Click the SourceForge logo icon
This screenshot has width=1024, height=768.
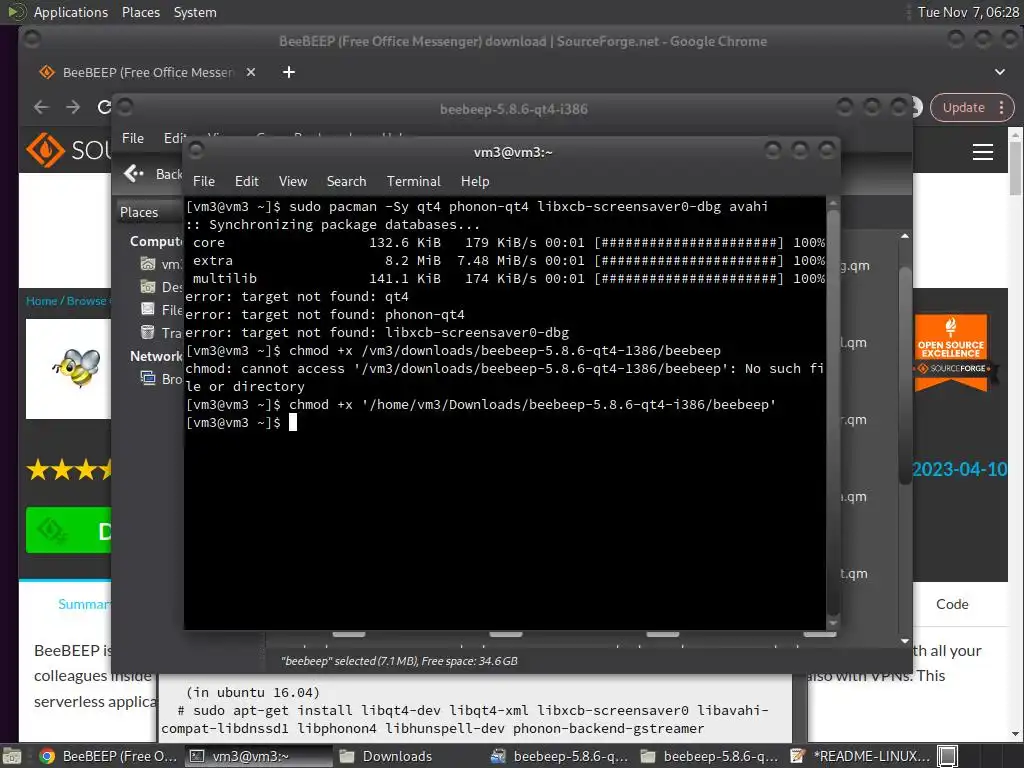point(45,150)
